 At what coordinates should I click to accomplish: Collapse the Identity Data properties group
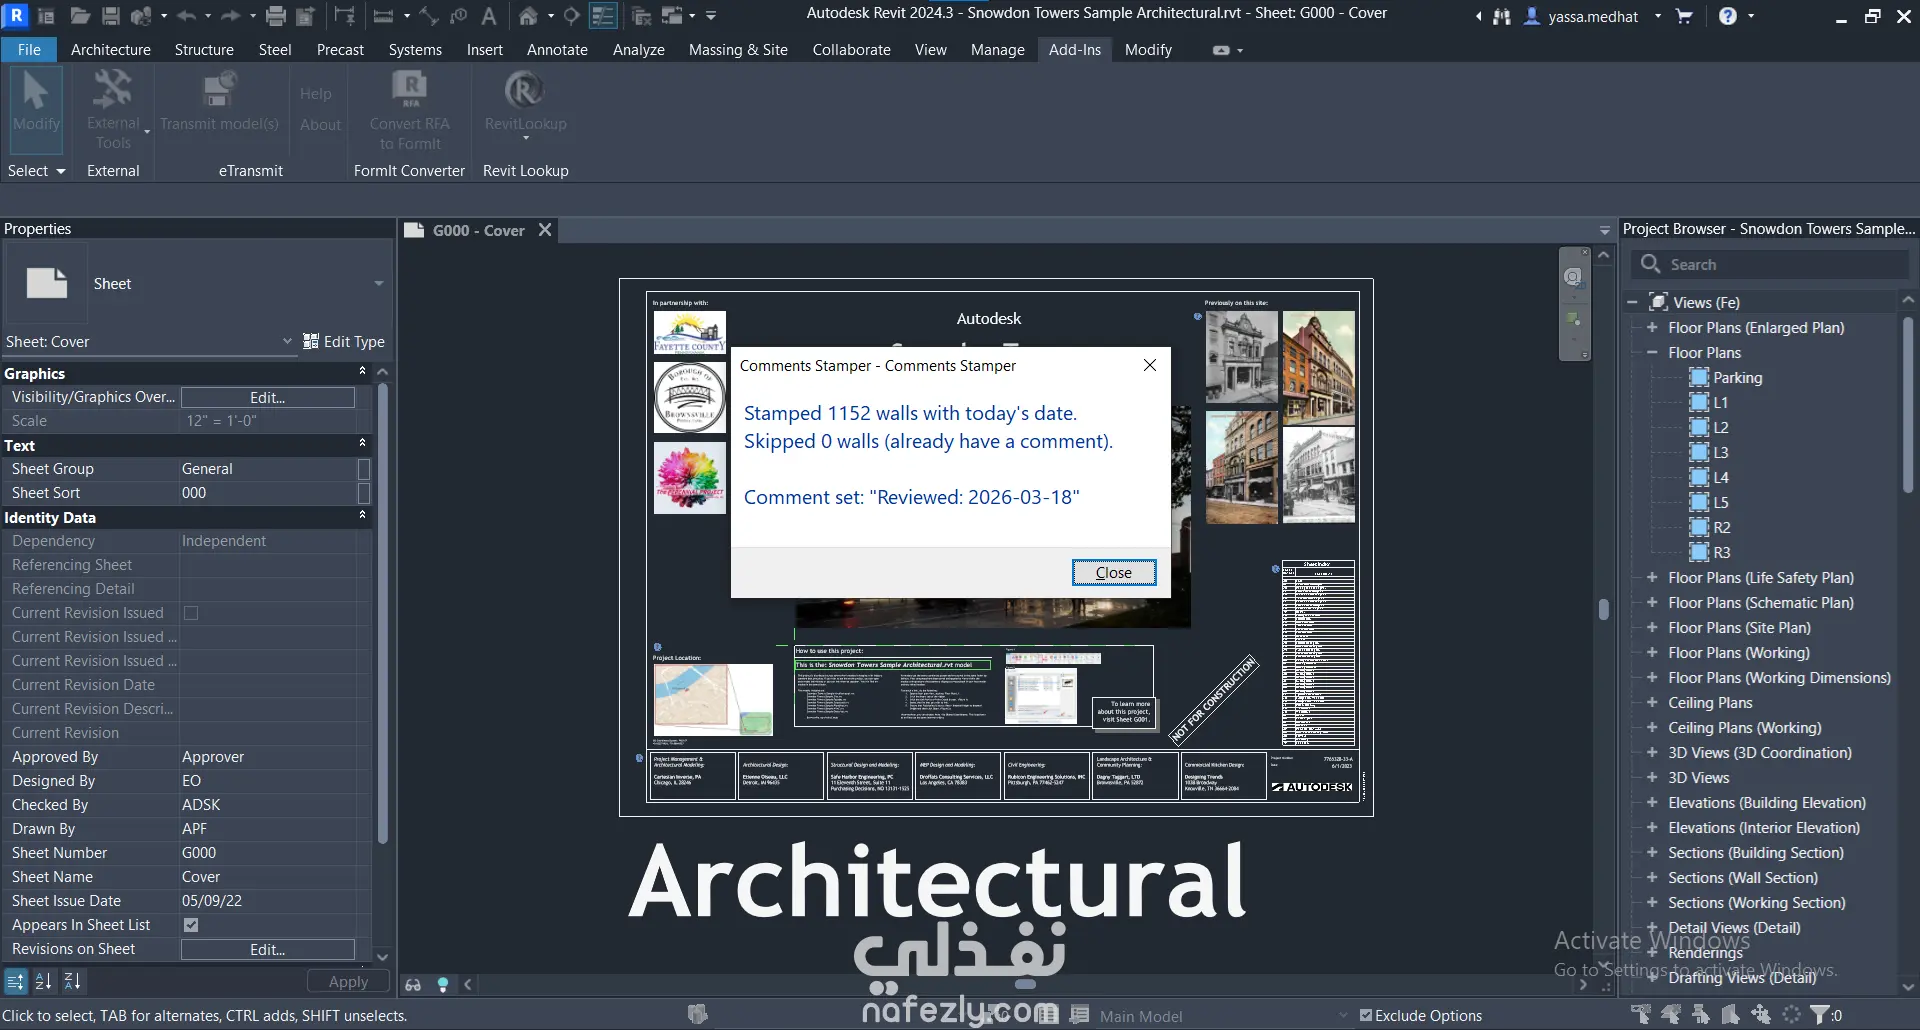tap(362, 516)
